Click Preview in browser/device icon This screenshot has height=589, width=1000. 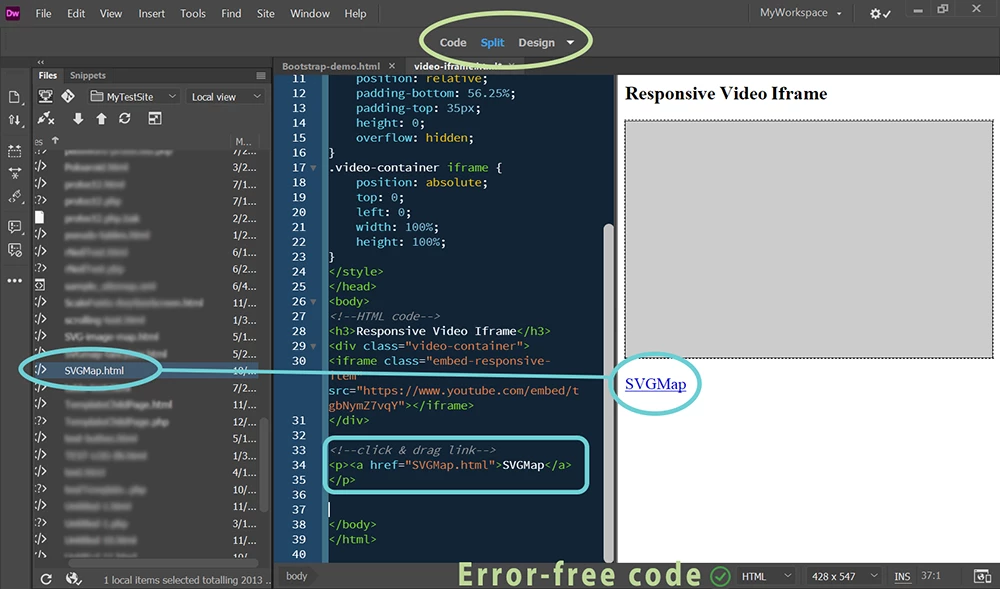click(x=983, y=576)
